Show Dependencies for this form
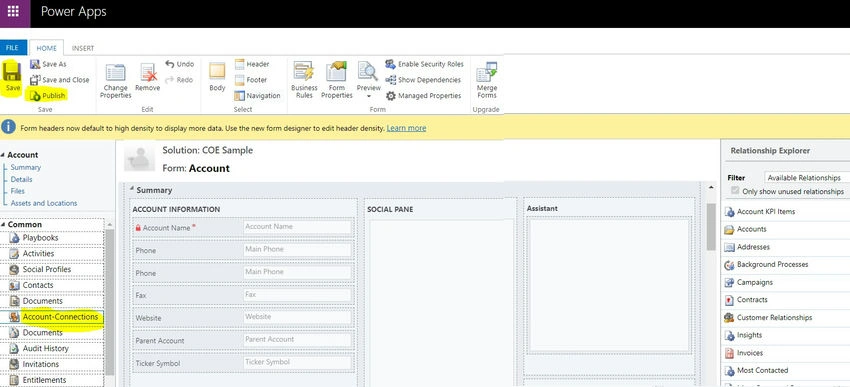The height and width of the screenshot is (387, 850). pos(423,80)
